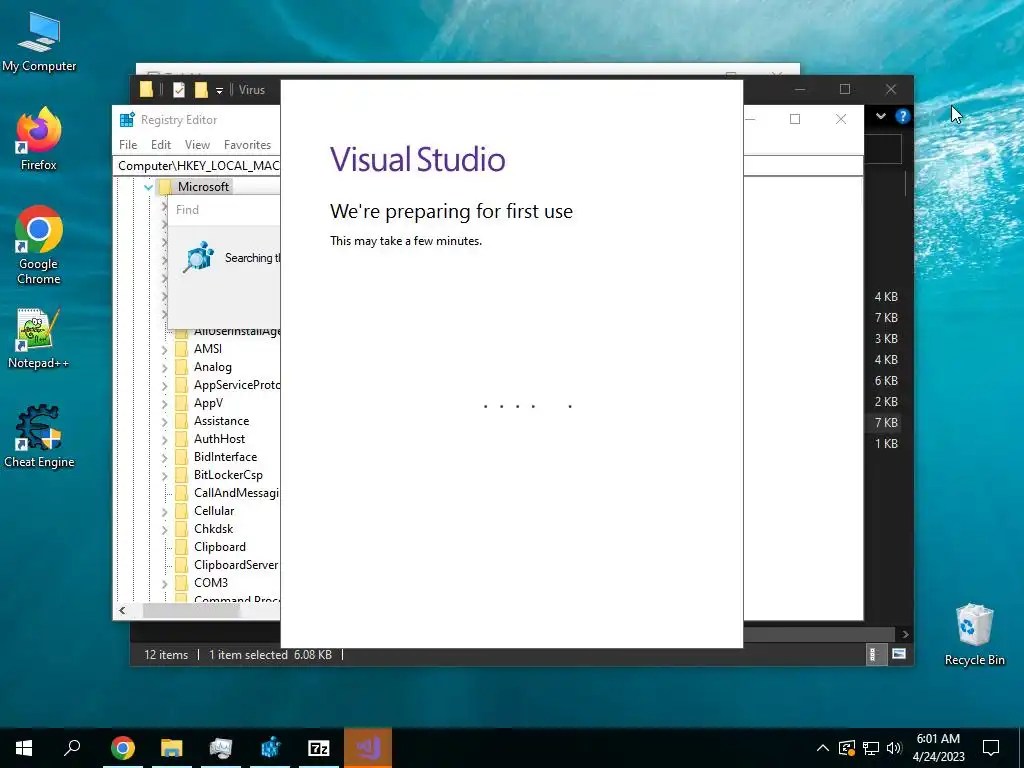
Task: Launch Cheat Engine from the desktop
Action: click(x=39, y=436)
